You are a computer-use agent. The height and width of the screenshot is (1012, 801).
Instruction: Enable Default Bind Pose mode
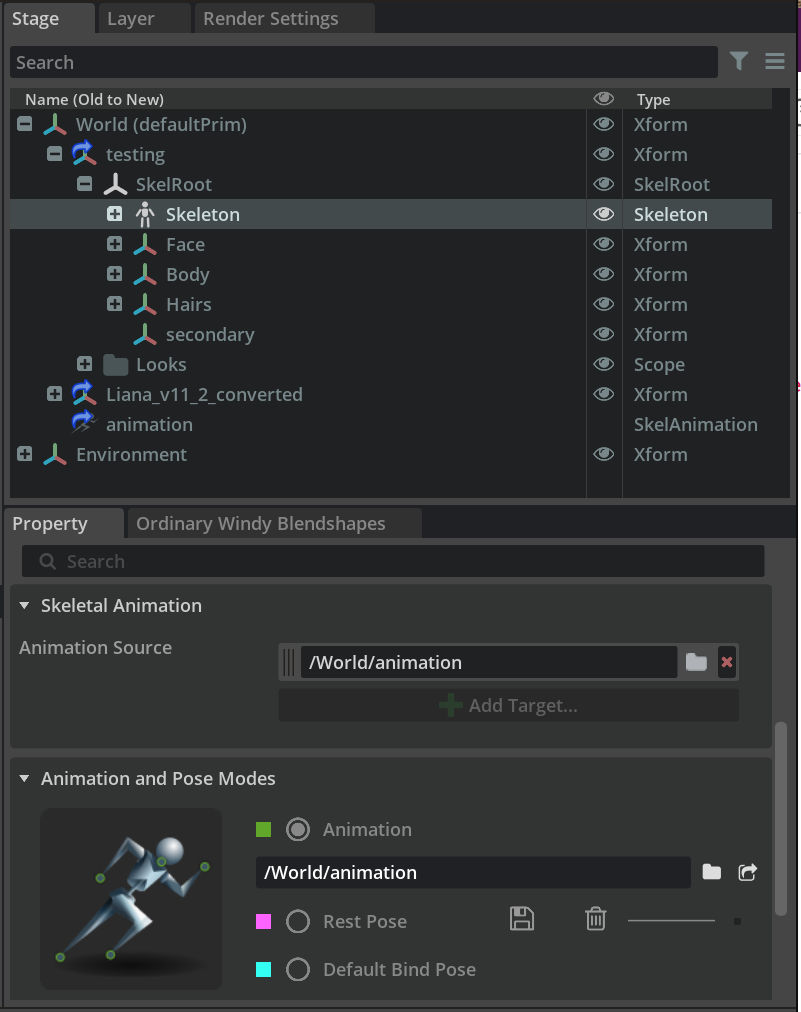pyautogui.click(x=297, y=968)
